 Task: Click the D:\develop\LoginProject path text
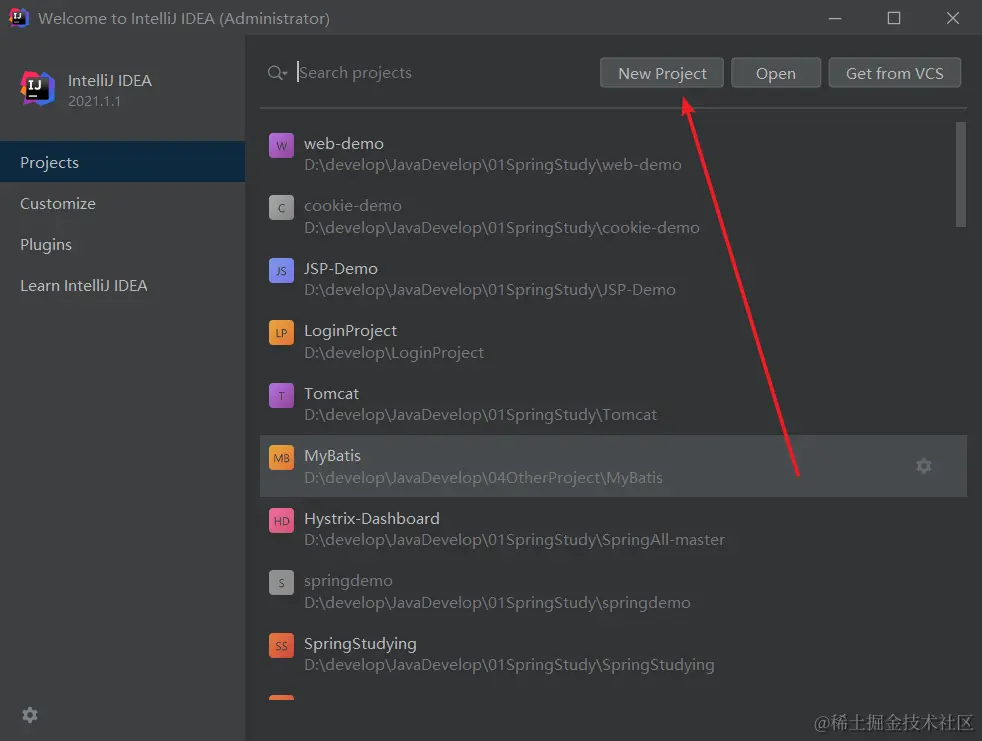394,353
